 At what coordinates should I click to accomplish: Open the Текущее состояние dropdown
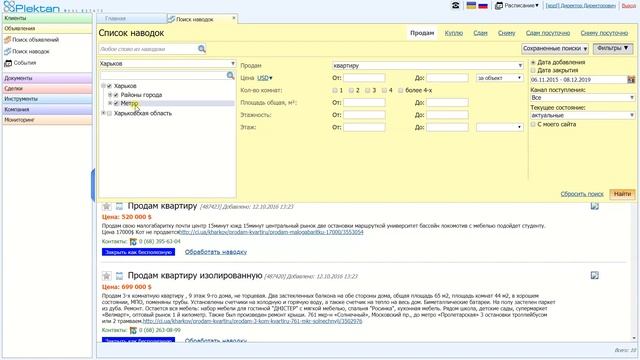582,116
